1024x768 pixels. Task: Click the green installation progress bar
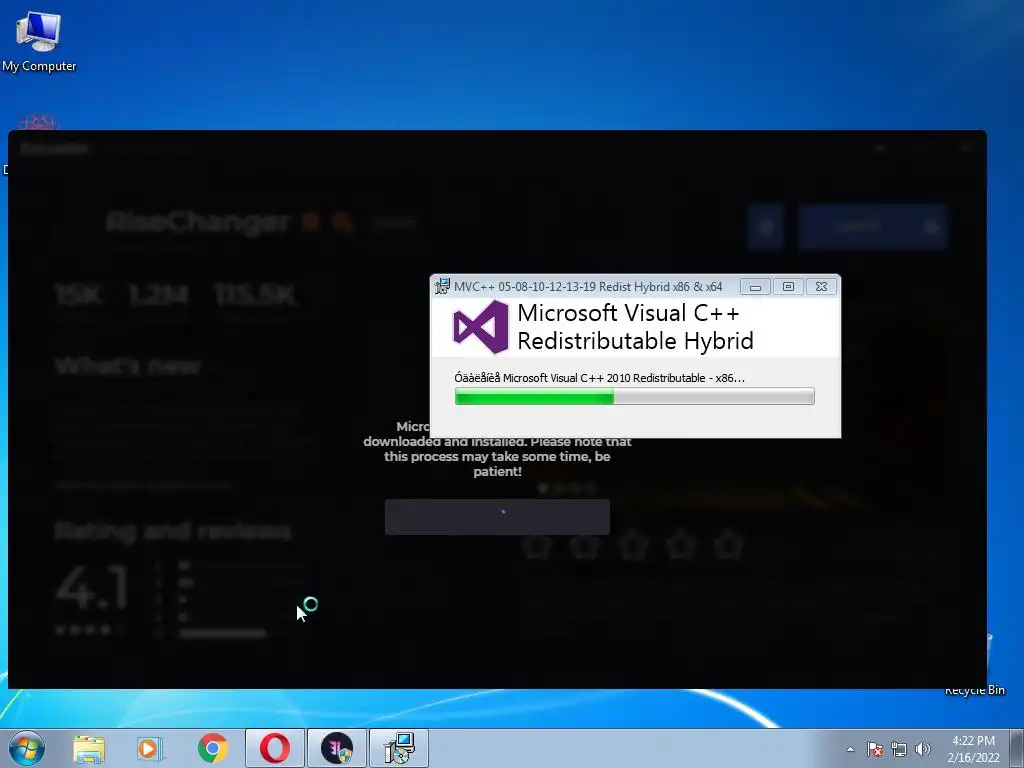[x=635, y=396]
